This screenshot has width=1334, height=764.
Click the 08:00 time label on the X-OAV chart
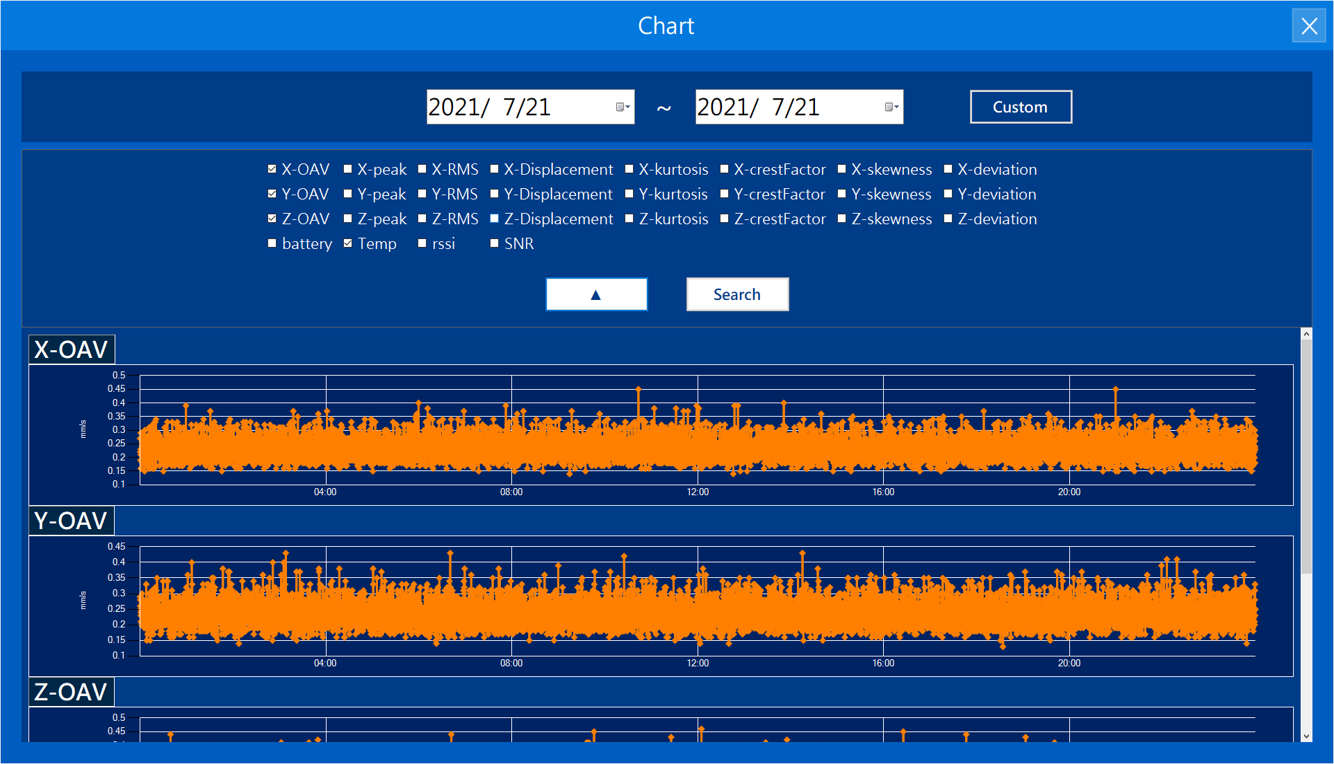click(x=512, y=492)
